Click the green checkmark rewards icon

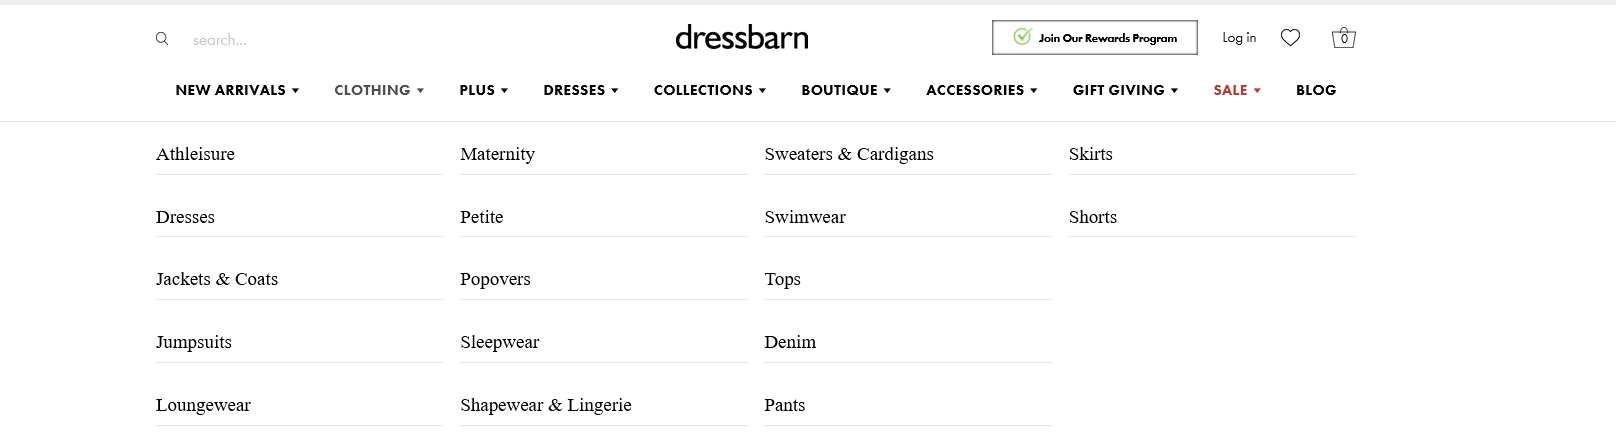(1022, 37)
